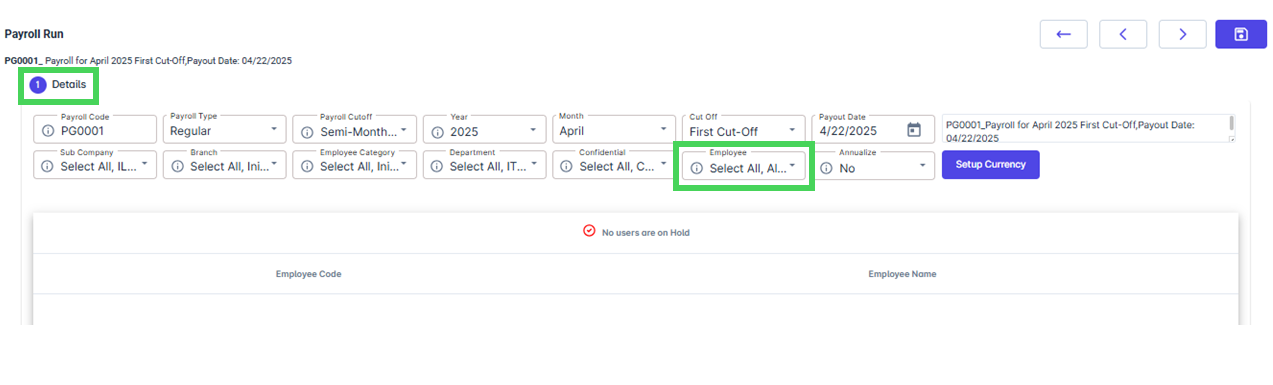This screenshot has height=385, width=1273.
Task: Expand the Payroll Type dropdown
Action: [x=225, y=129]
